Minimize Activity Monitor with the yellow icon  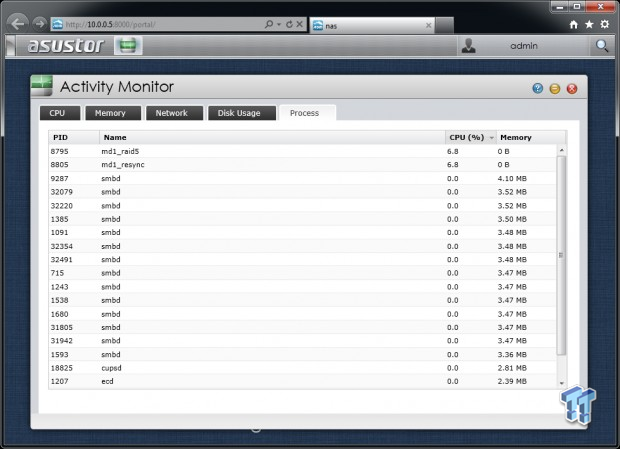coord(555,89)
